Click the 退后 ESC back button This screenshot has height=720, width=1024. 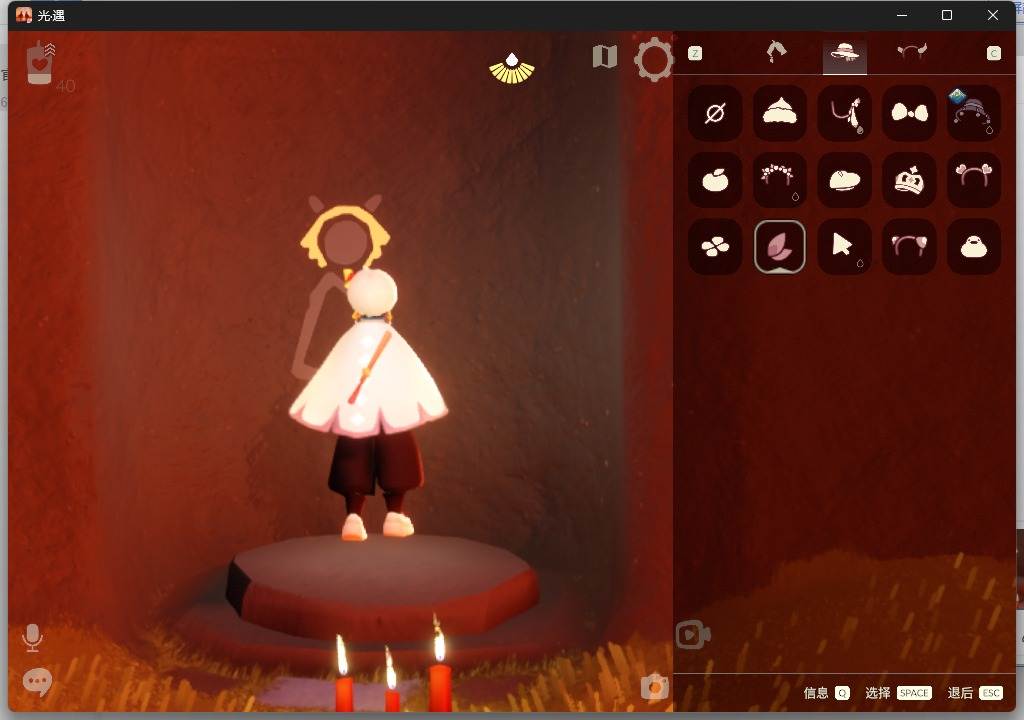[975, 693]
